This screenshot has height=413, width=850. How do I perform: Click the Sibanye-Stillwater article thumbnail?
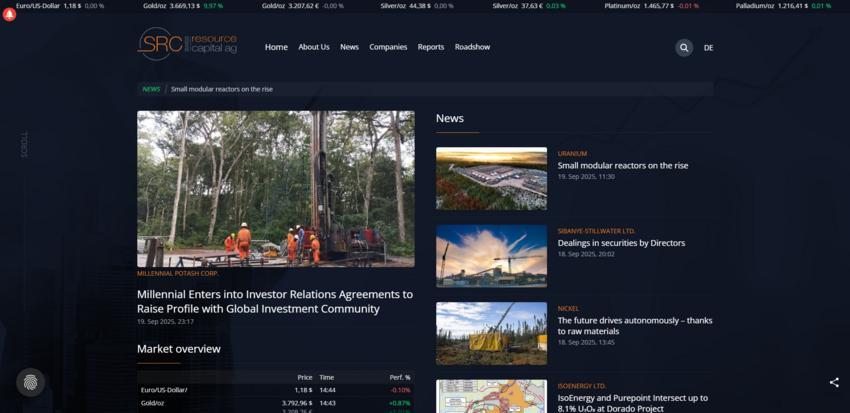coord(491,256)
